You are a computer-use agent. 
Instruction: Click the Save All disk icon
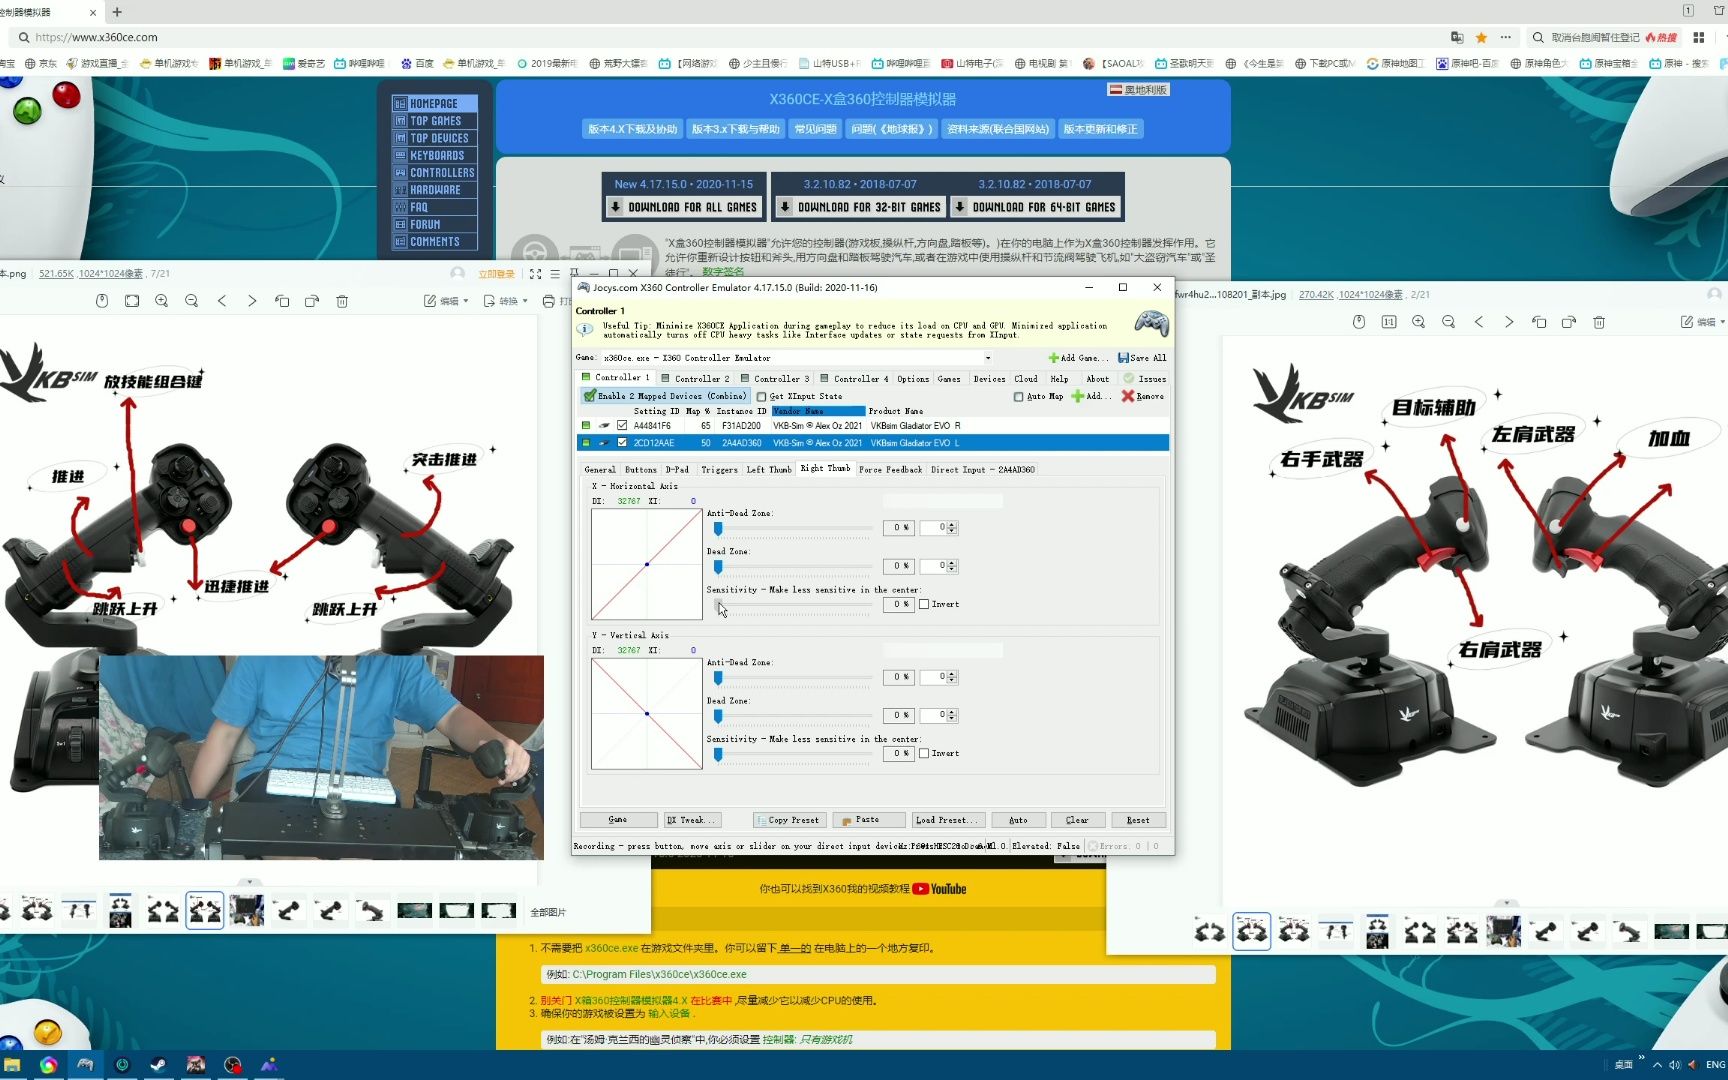pyautogui.click(x=1124, y=357)
